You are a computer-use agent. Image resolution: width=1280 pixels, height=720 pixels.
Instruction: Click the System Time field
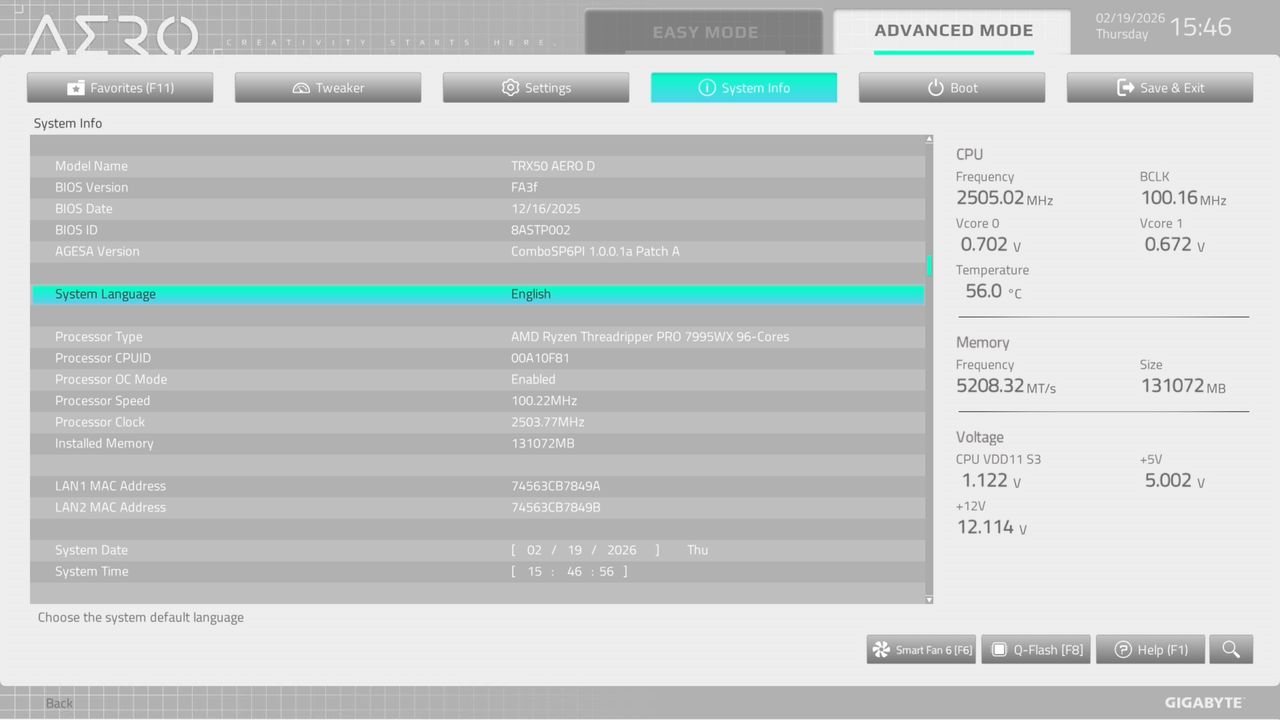point(478,571)
